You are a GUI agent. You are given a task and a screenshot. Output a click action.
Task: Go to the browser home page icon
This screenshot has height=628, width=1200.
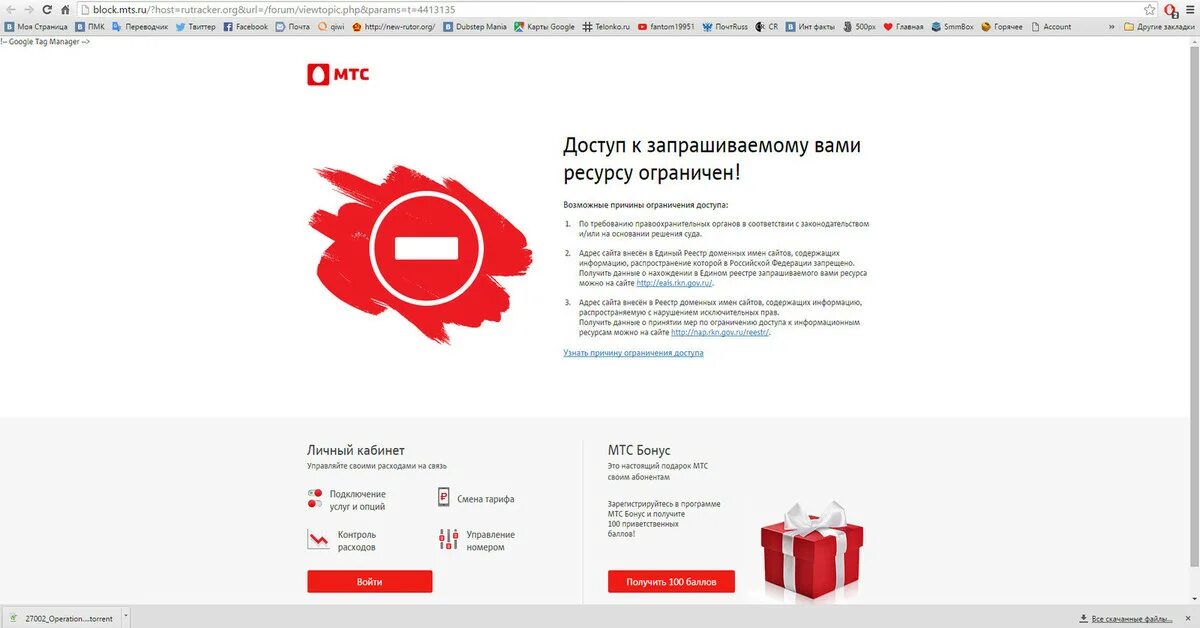pyautogui.click(x=65, y=9)
